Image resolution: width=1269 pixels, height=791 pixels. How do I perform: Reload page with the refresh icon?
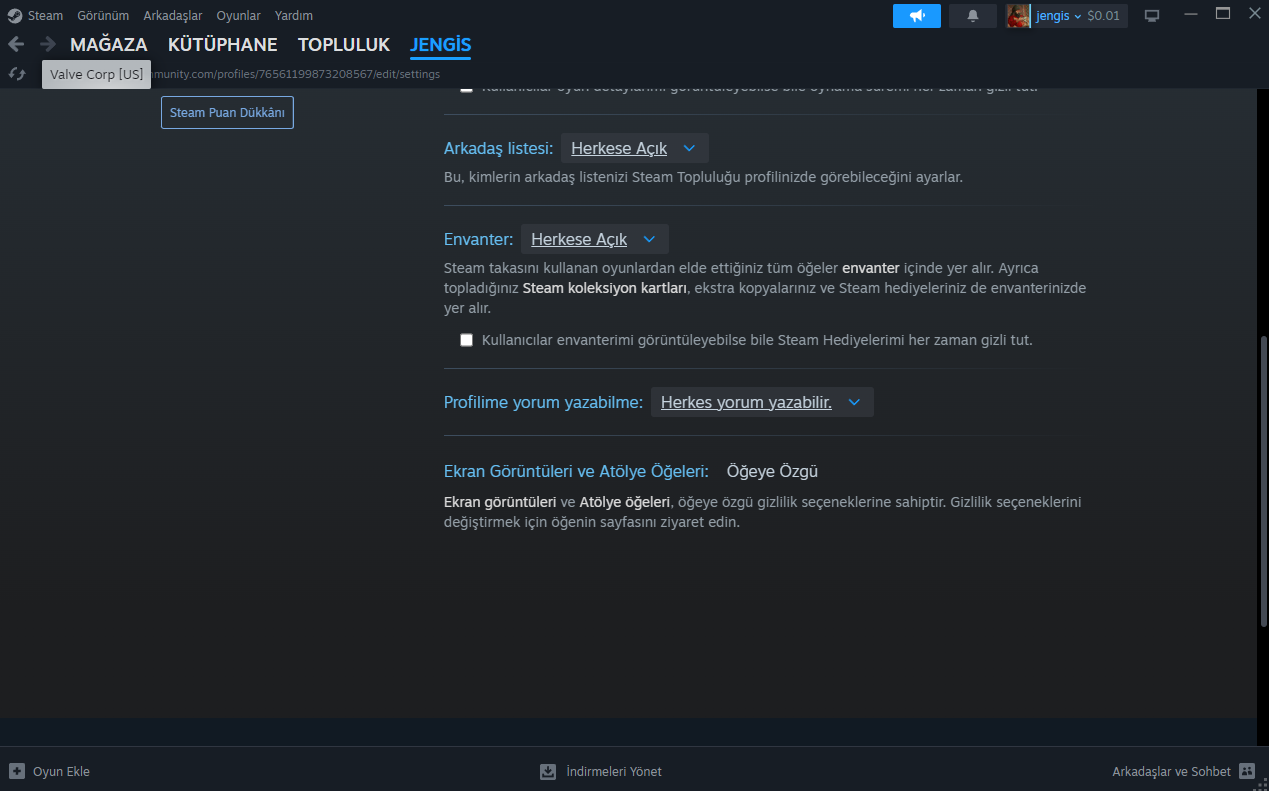tap(16, 74)
